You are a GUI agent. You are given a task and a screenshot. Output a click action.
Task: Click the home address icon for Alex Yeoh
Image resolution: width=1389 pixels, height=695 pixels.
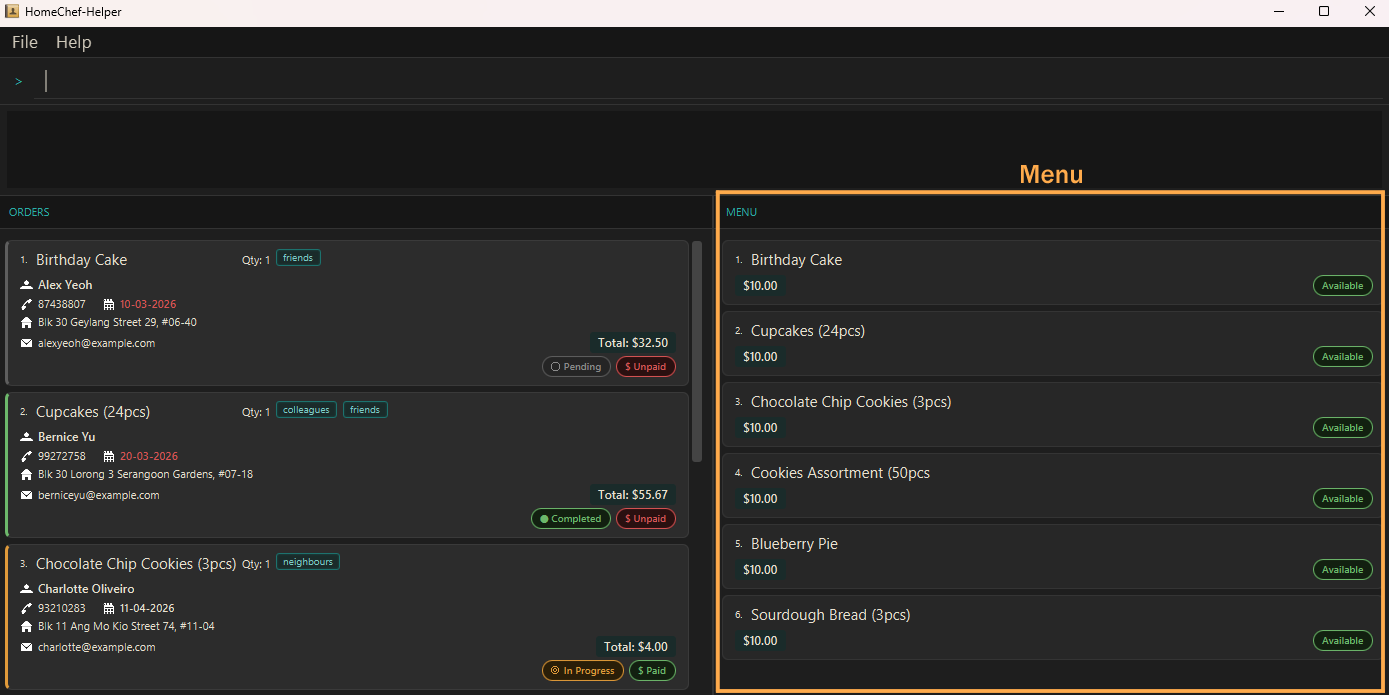coord(26,323)
